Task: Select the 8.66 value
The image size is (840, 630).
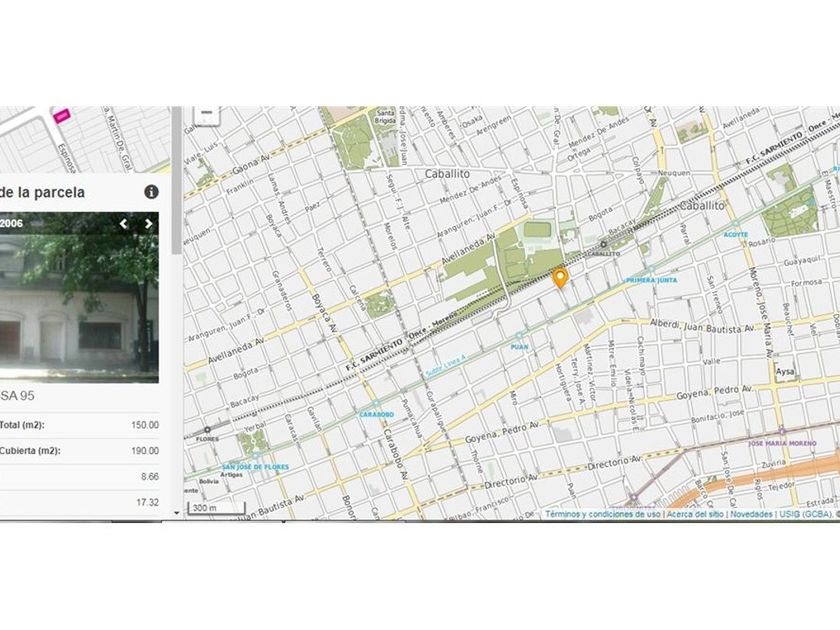Action: tap(149, 477)
